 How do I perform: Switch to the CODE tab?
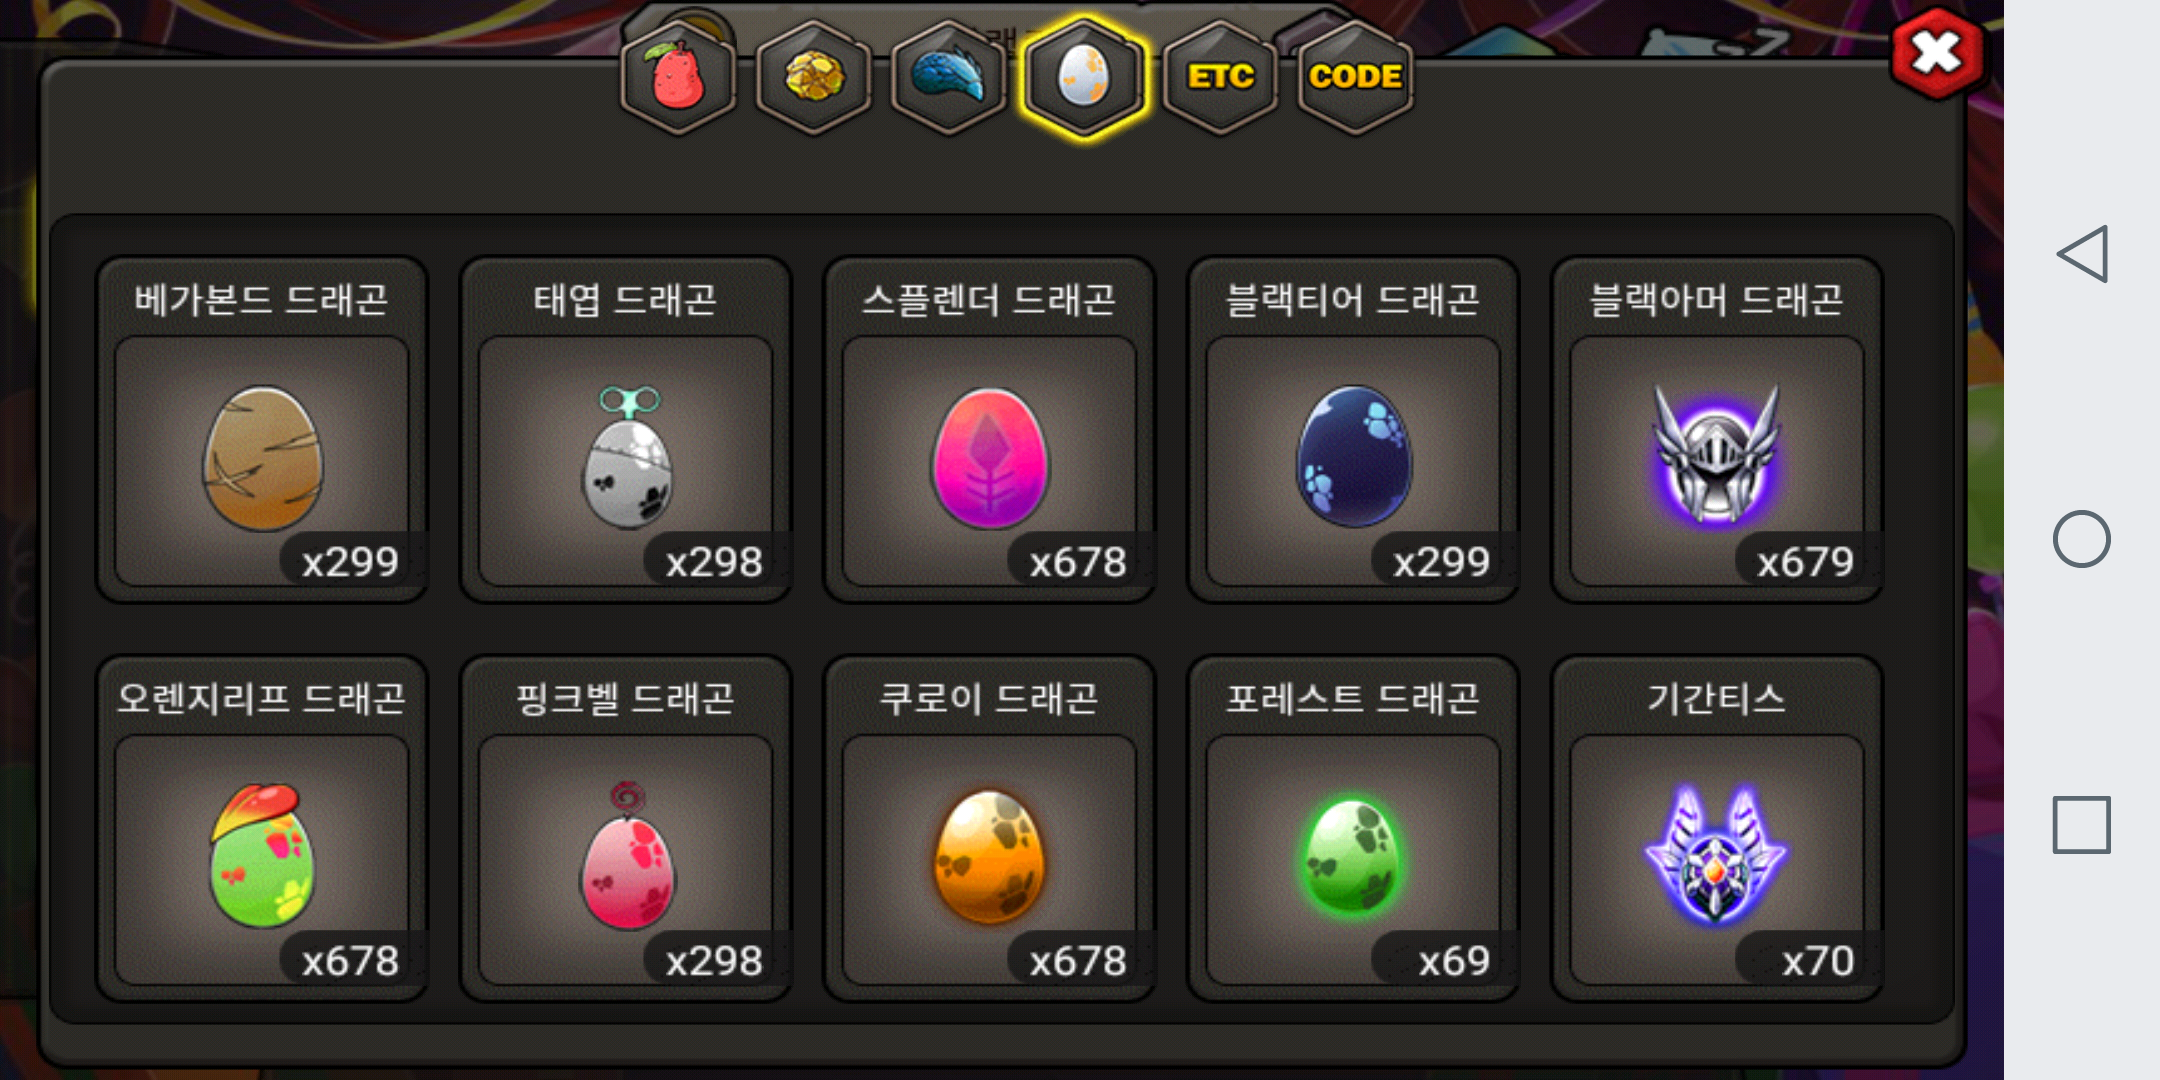[1355, 78]
